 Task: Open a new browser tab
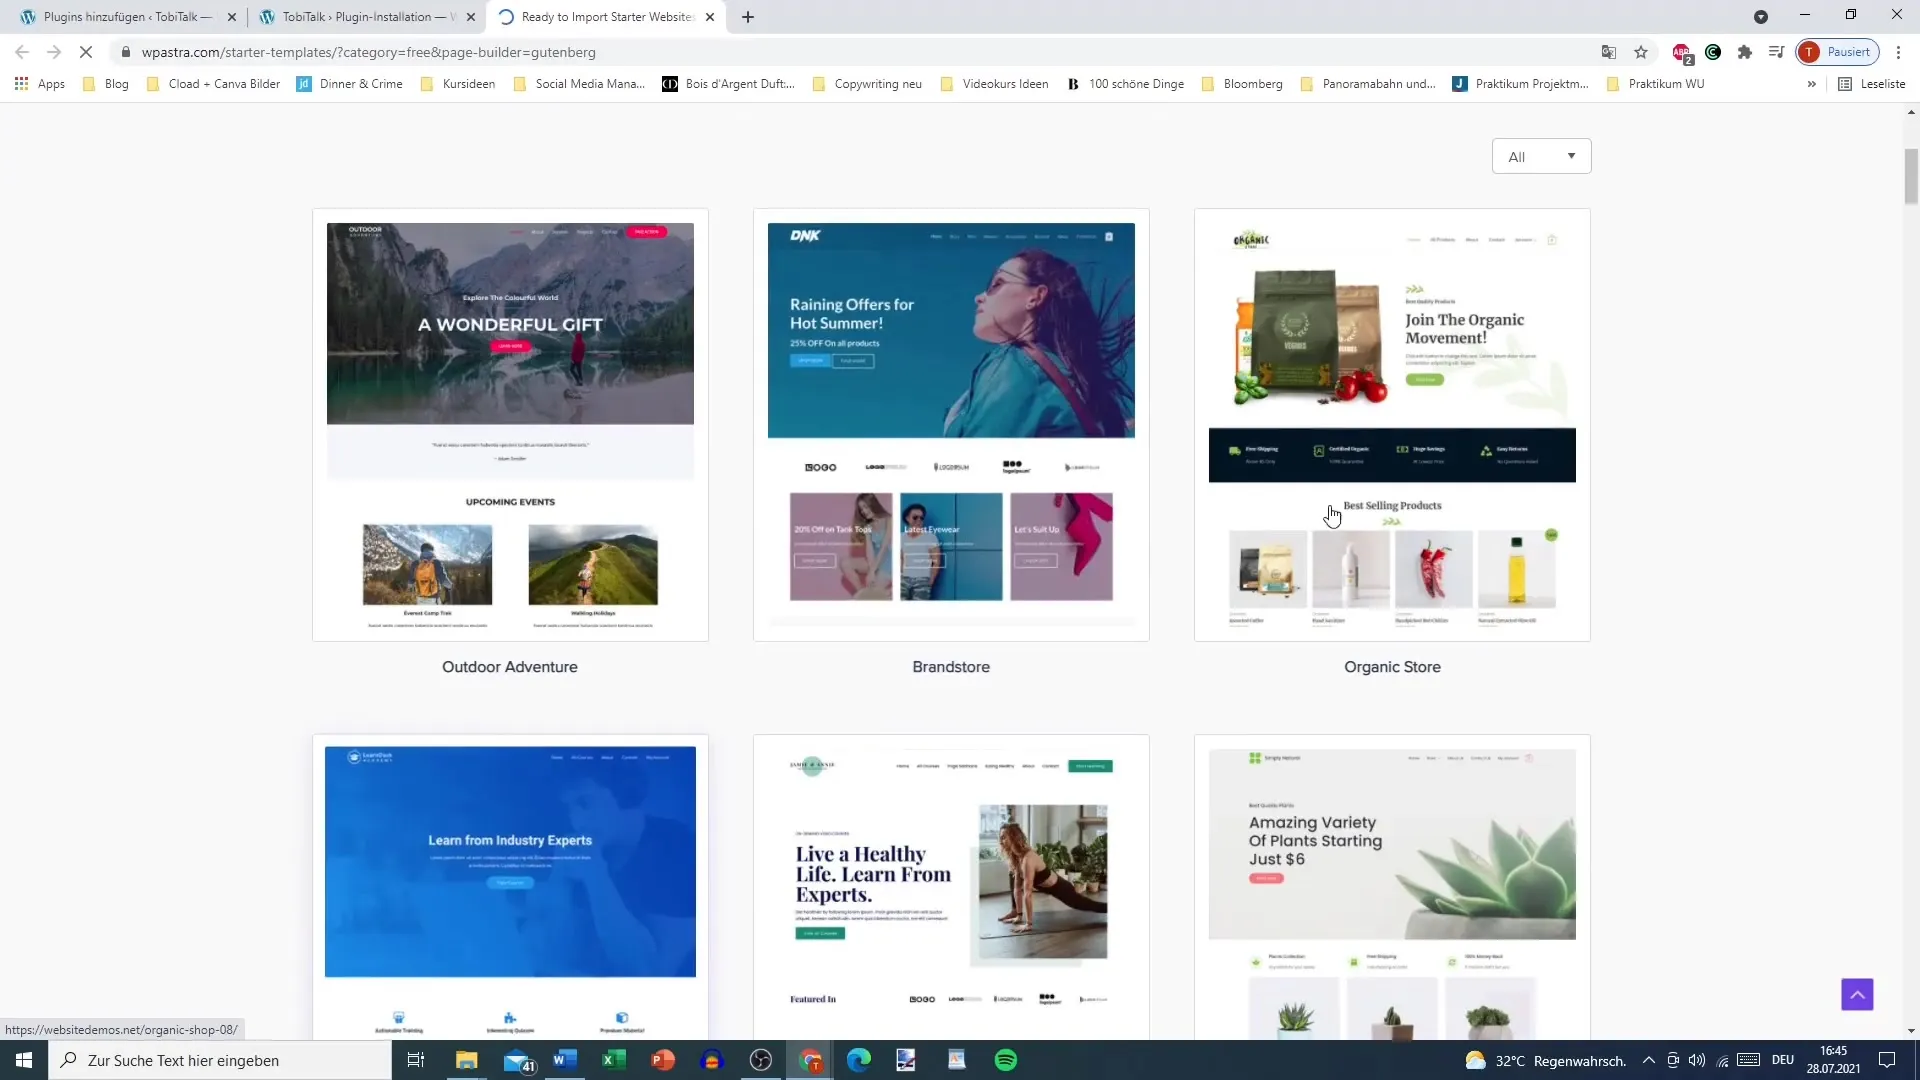748,17
